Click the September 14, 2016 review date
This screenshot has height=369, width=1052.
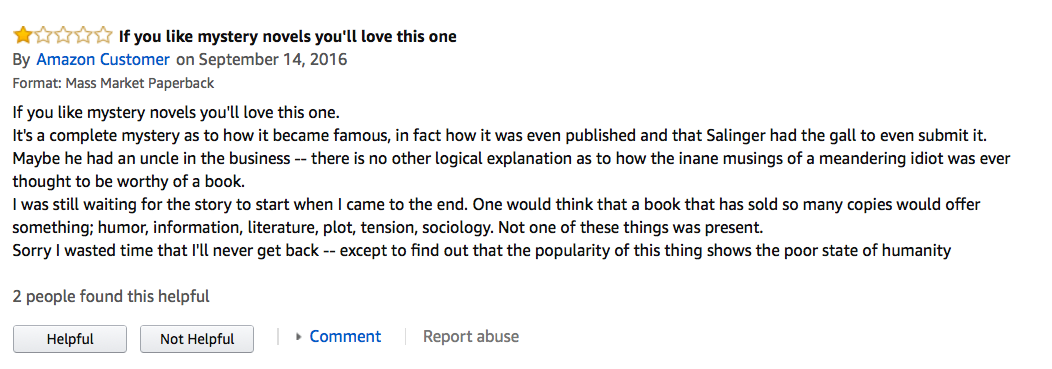[x=273, y=60]
